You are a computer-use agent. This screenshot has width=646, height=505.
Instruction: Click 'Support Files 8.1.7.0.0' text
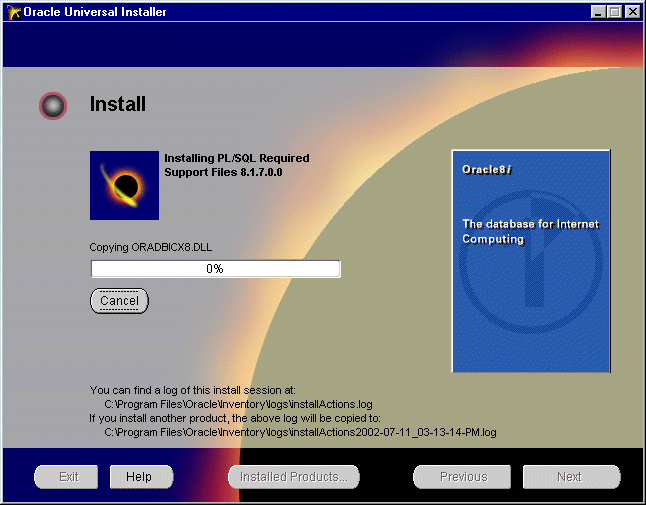point(223,172)
